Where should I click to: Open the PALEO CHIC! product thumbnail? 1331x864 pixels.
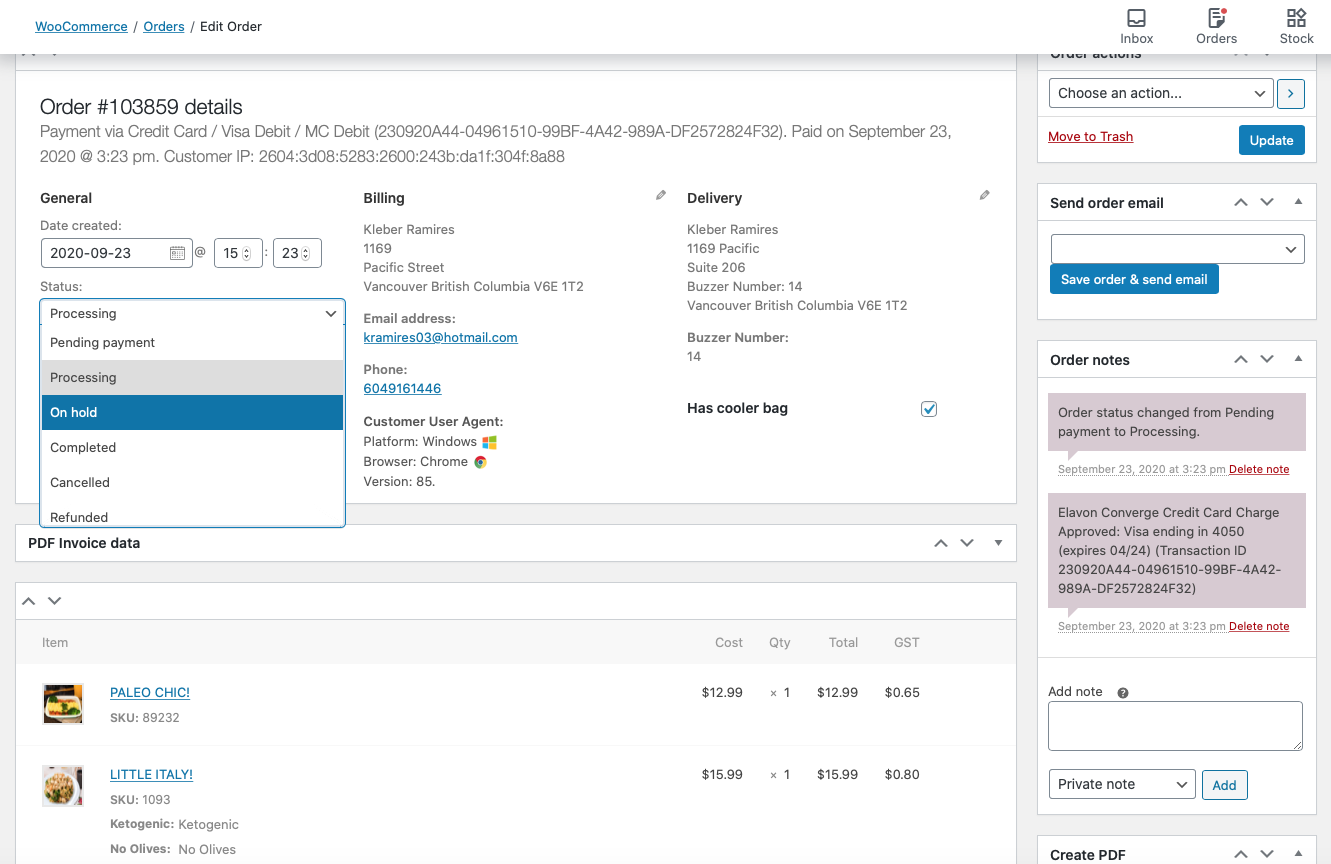coord(63,704)
